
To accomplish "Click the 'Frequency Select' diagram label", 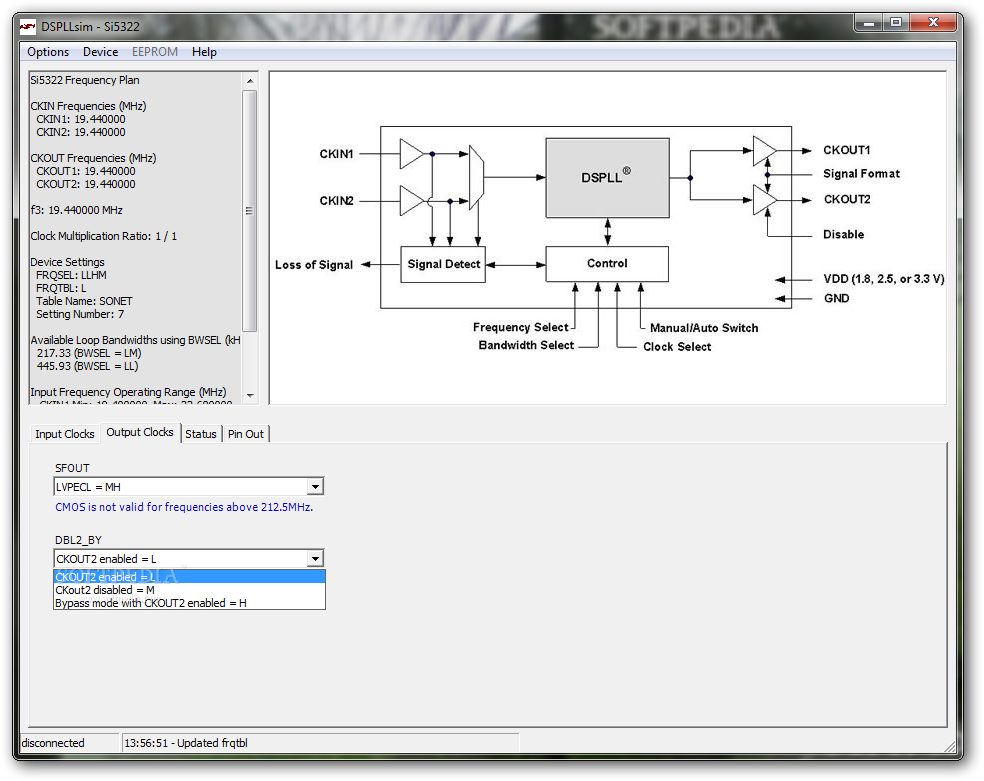I will coord(521,327).
